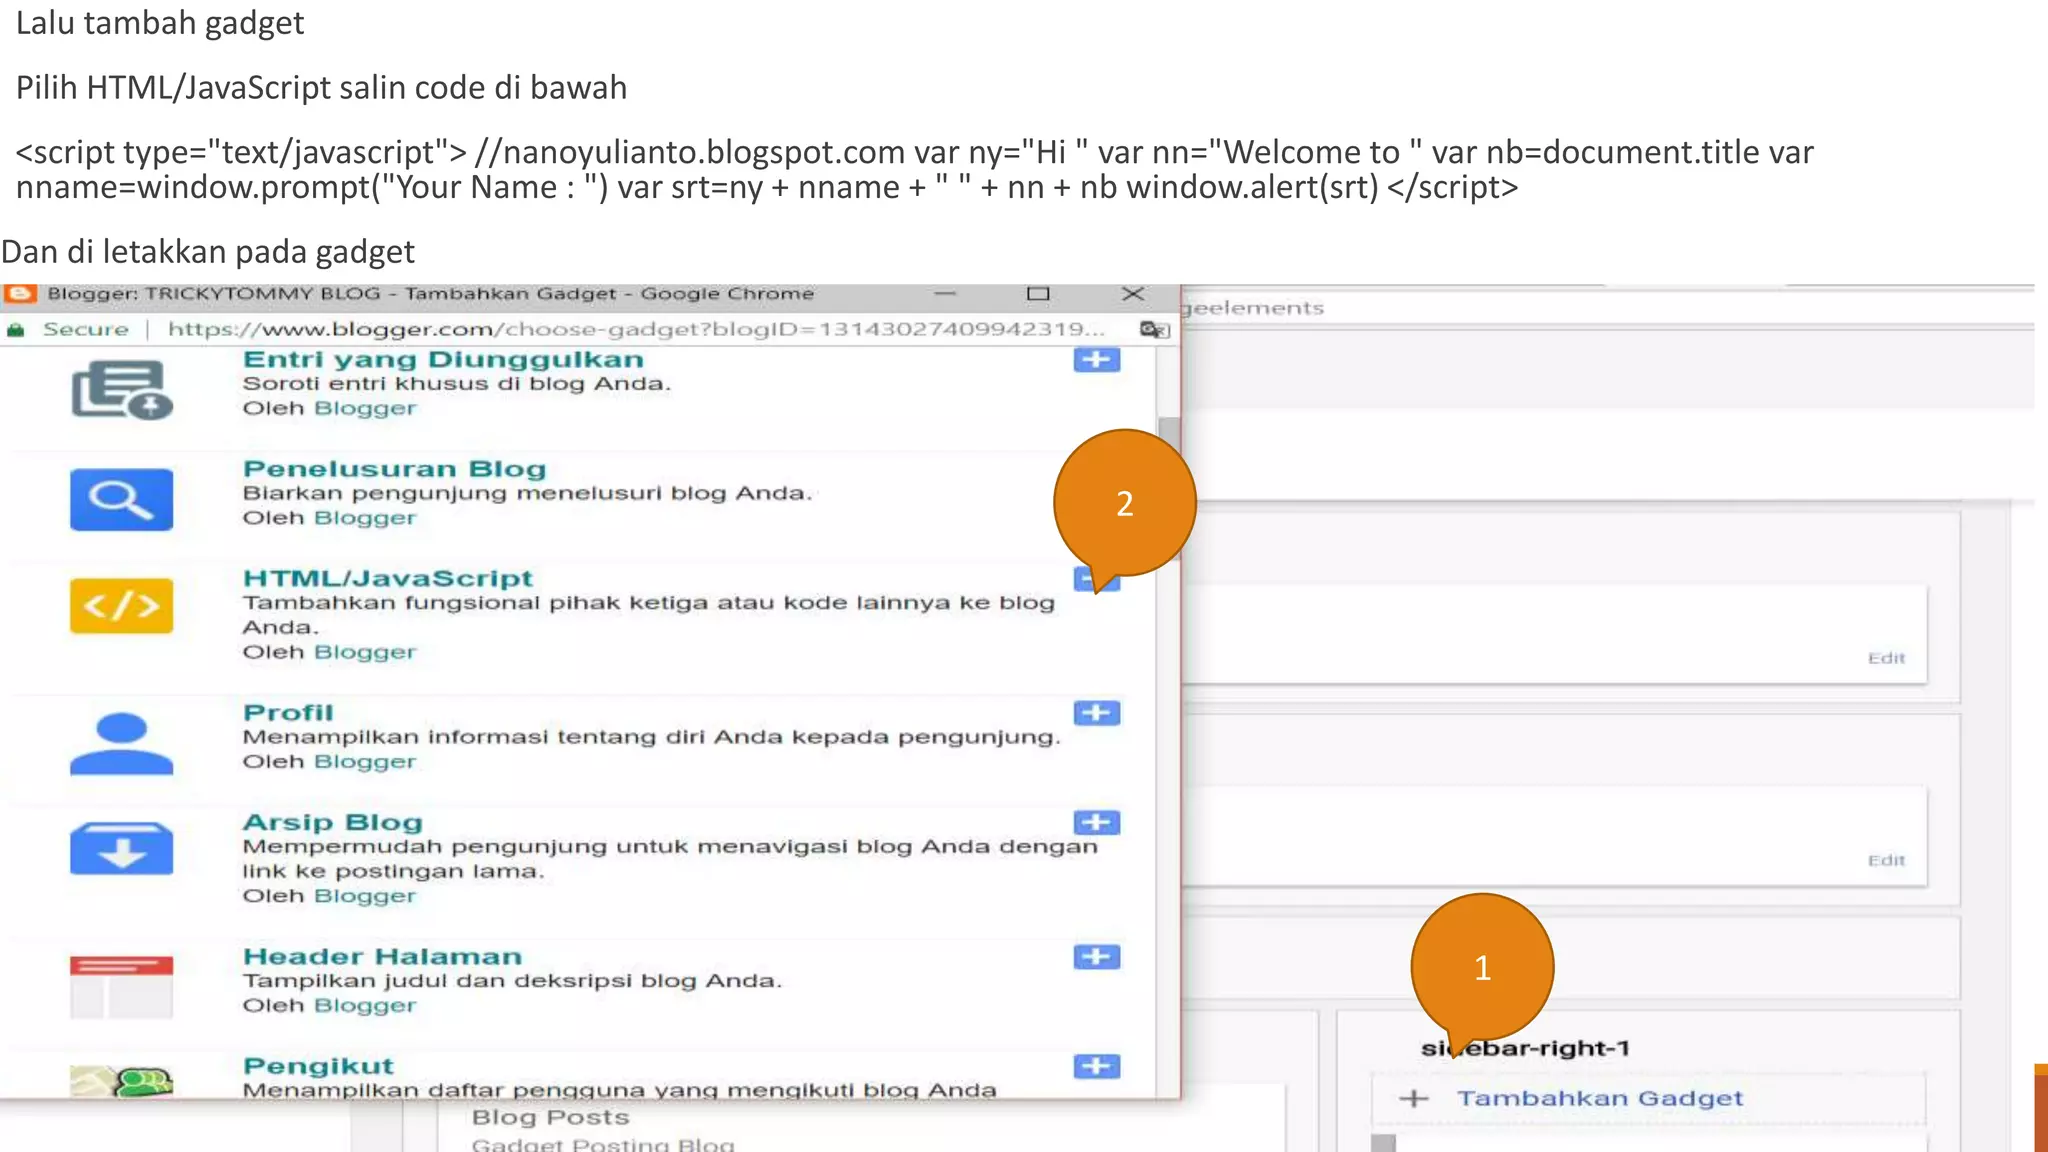Click the Arsip Blog download icon
Image resolution: width=2048 pixels, height=1152 pixels.
click(121, 849)
